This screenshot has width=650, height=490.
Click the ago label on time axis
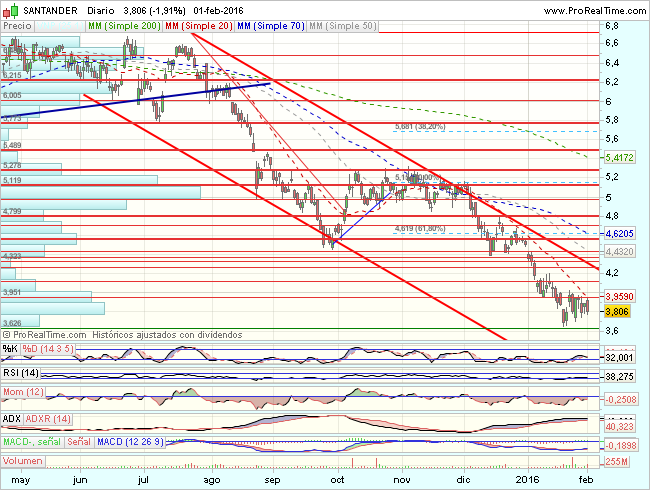tap(212, 480)
